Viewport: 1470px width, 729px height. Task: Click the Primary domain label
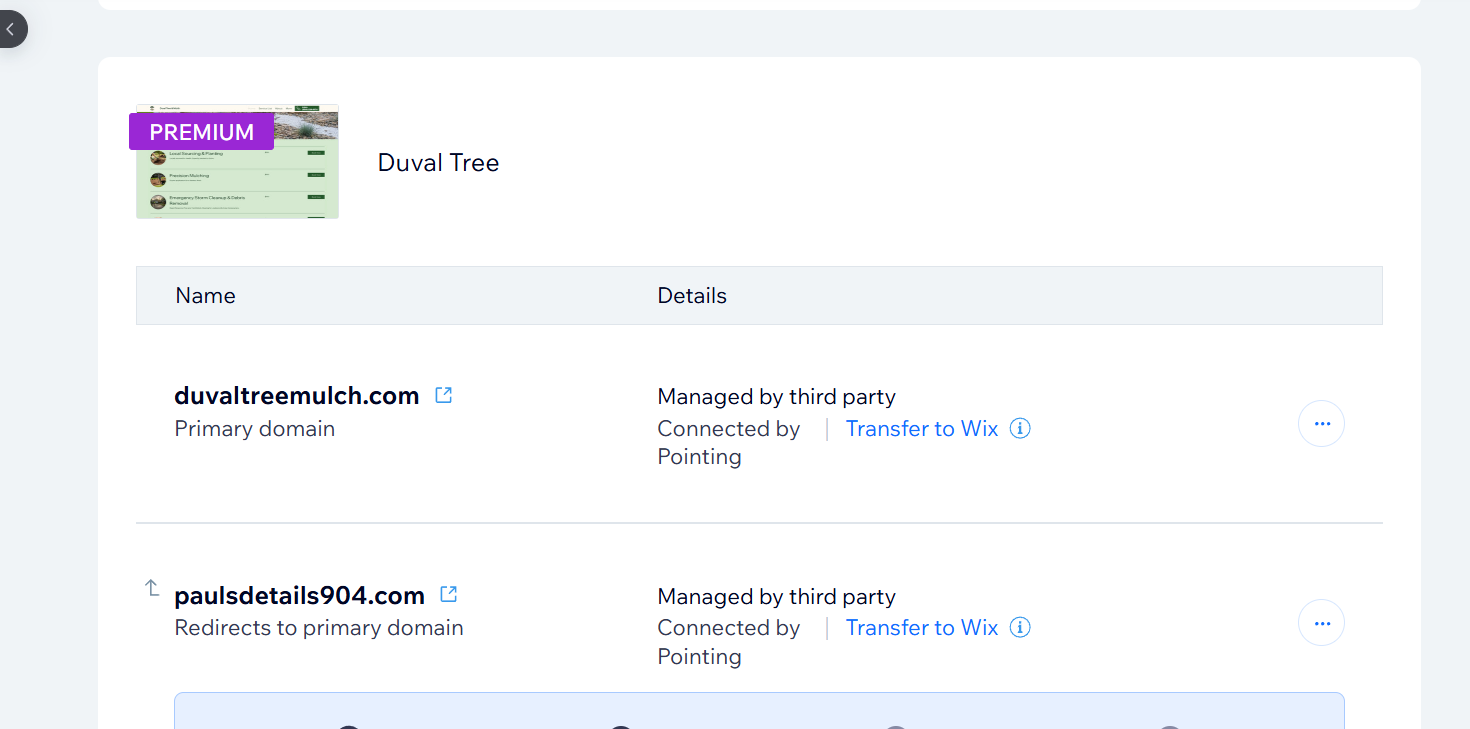tap(255, 428)
